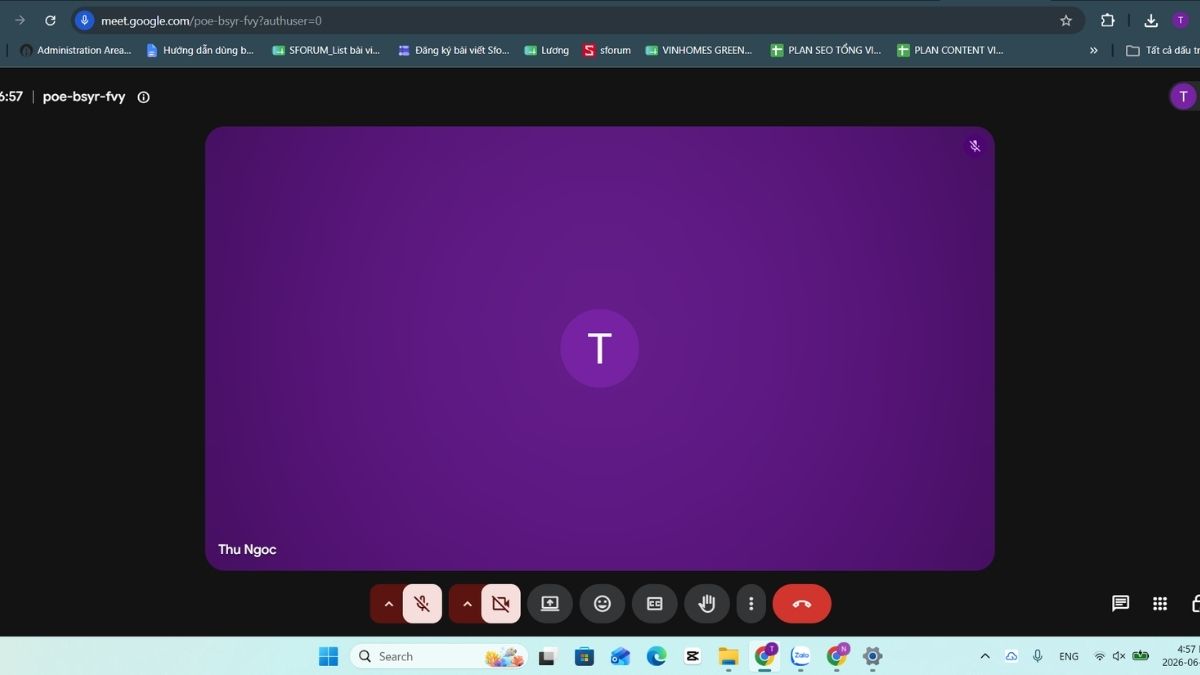The image size is (1200, 675).
Task: Turn on closed captions
Action: coord(655,604)
